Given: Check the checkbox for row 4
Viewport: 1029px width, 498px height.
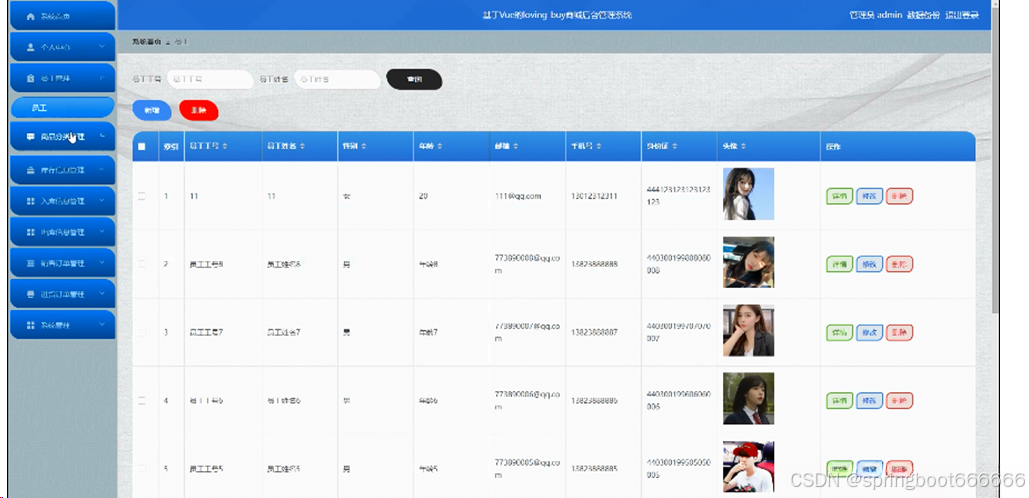Looking at the screenshot, I should tap(142, 400).
